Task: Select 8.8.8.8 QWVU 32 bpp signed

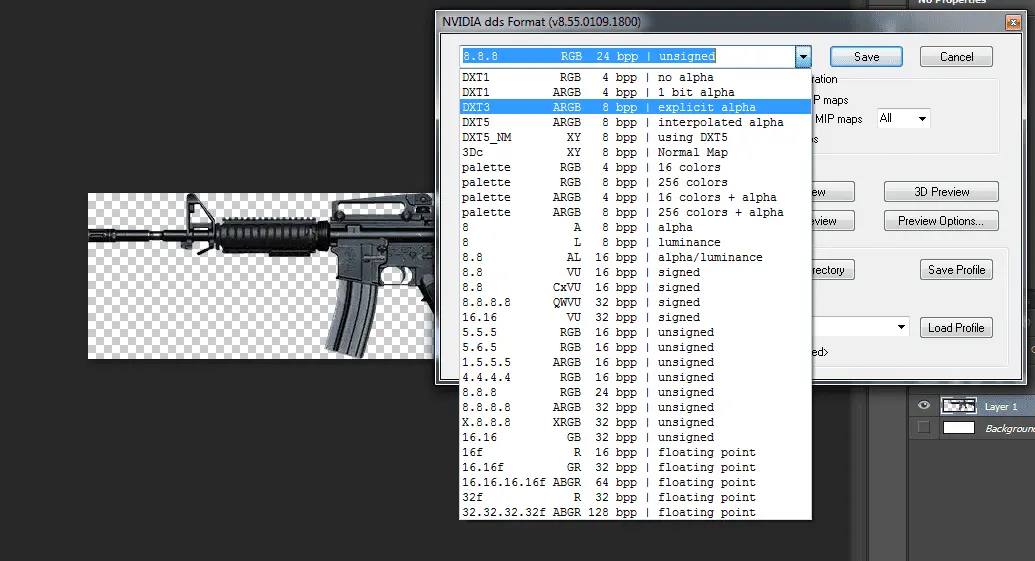Action: click(635, 302)
